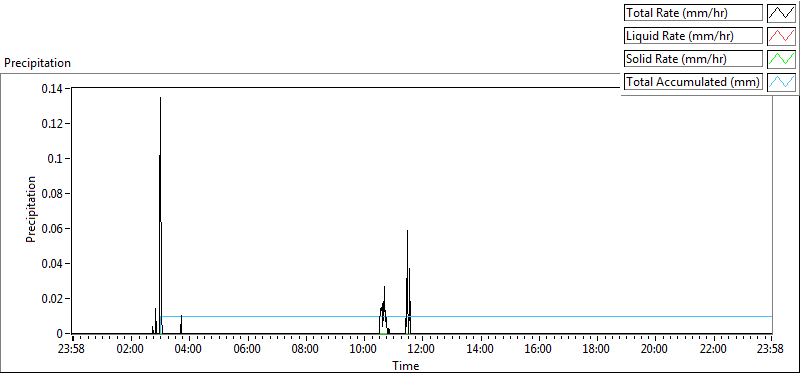
Task: Select the Liquid Rate (mm/hr) legend label
Action: [693, 36]
